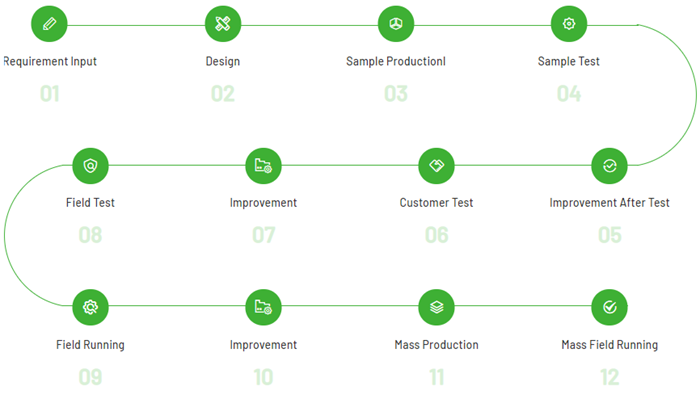700x399 pixels.
Task: Click the folder-gear icon above step 07
Action: 263,166
